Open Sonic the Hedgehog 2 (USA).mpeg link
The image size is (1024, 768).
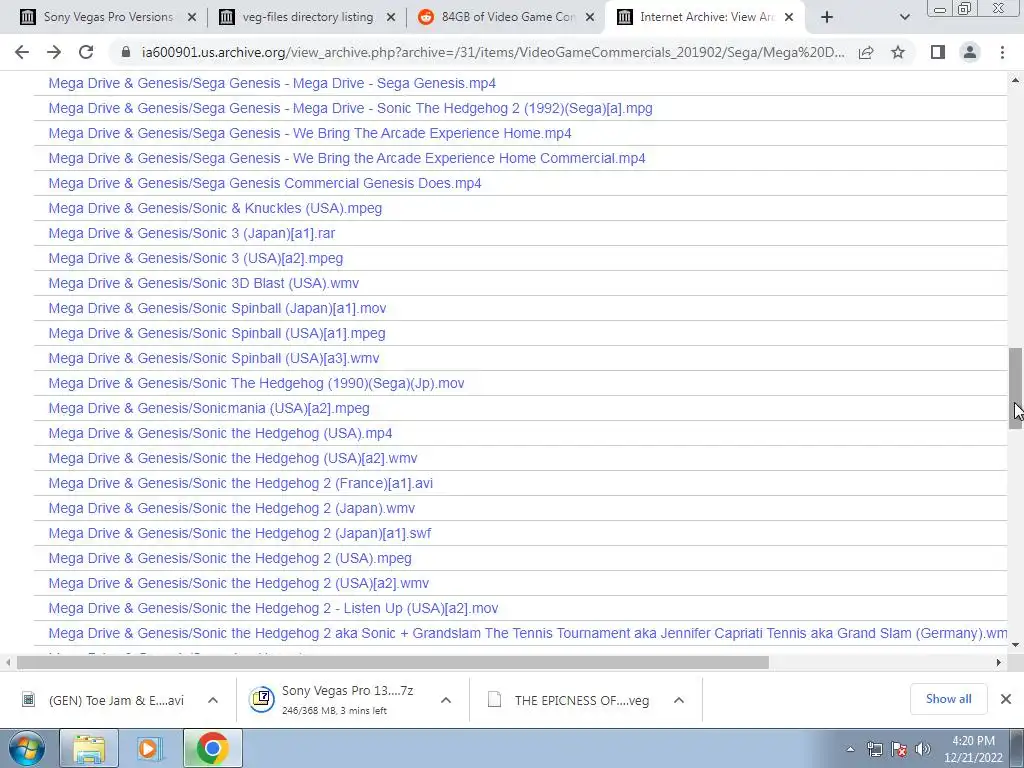pos(230,558)
